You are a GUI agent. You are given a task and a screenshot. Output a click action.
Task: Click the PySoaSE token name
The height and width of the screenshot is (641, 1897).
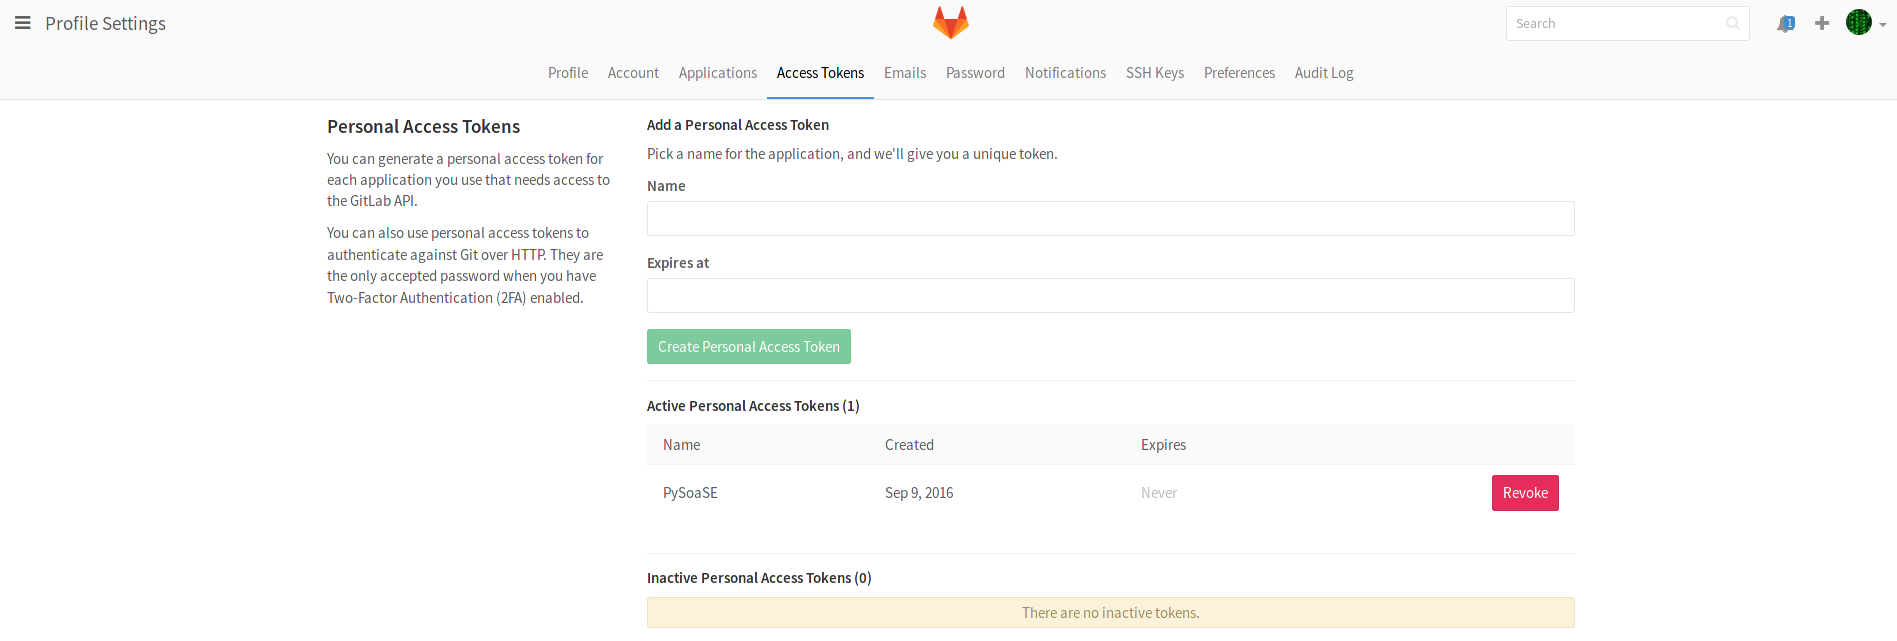click(690, 493)
